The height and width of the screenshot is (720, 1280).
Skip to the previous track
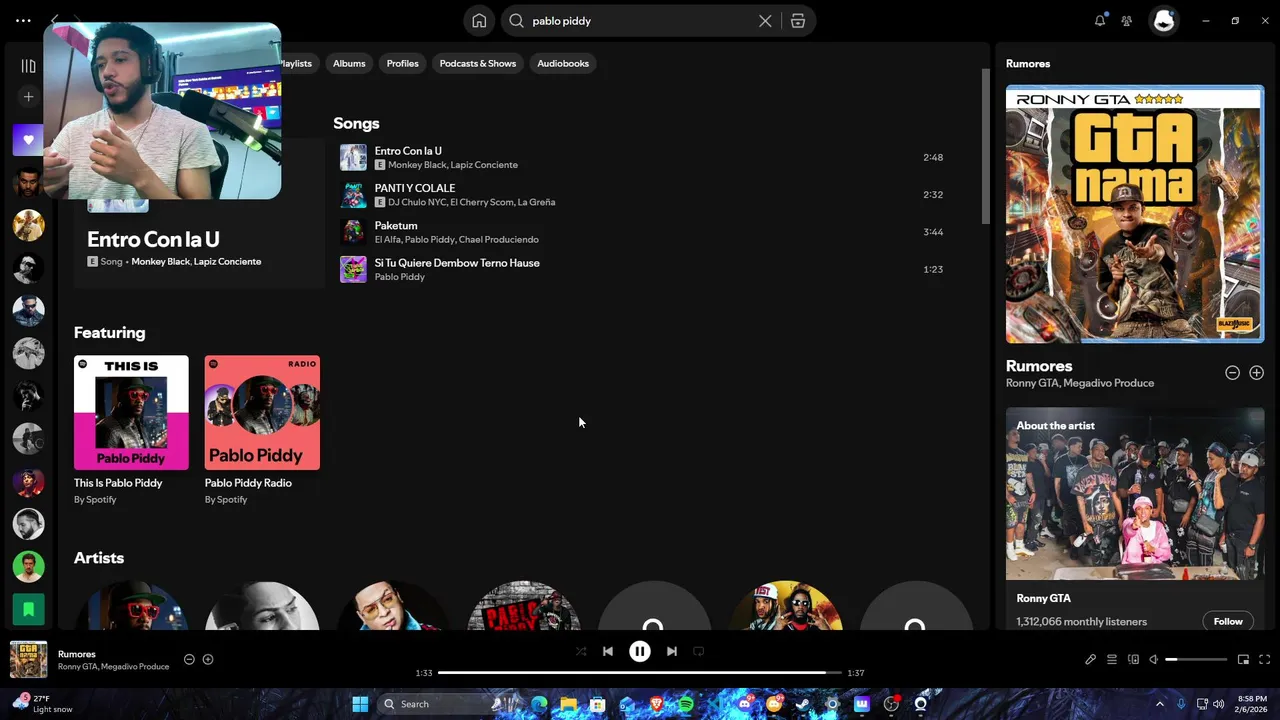coord(608,651)
